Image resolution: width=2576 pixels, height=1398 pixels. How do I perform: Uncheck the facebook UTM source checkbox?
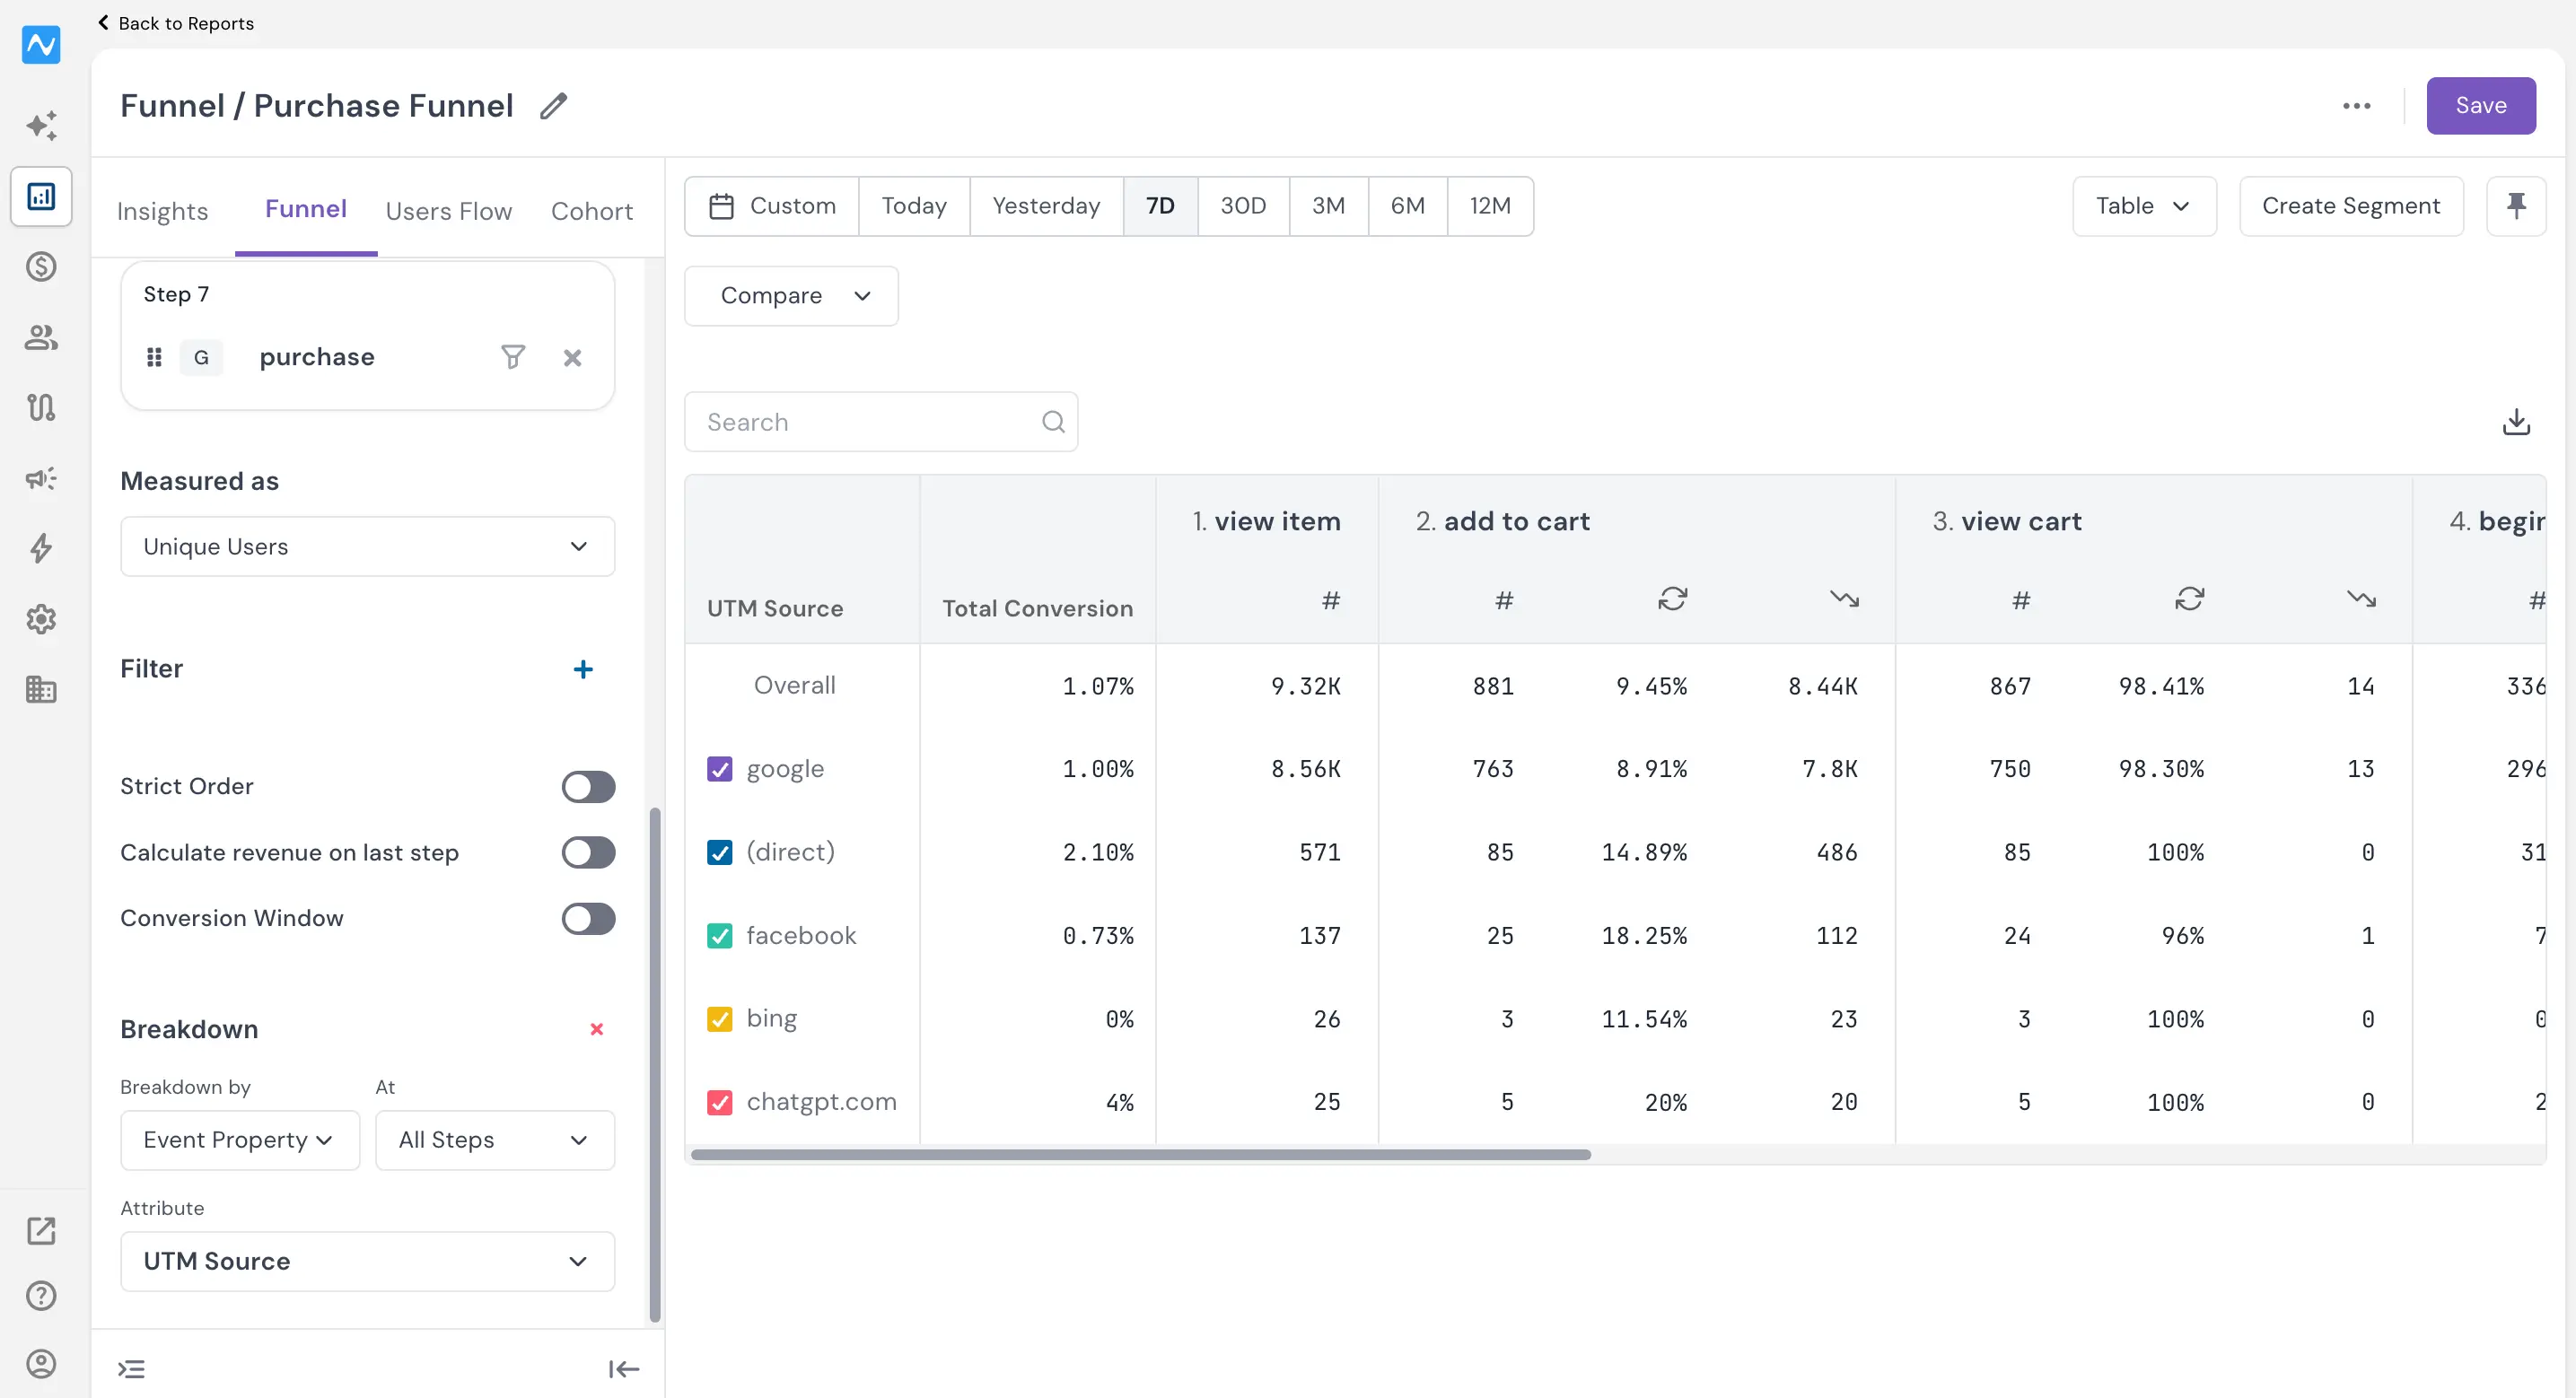(720, 935)
